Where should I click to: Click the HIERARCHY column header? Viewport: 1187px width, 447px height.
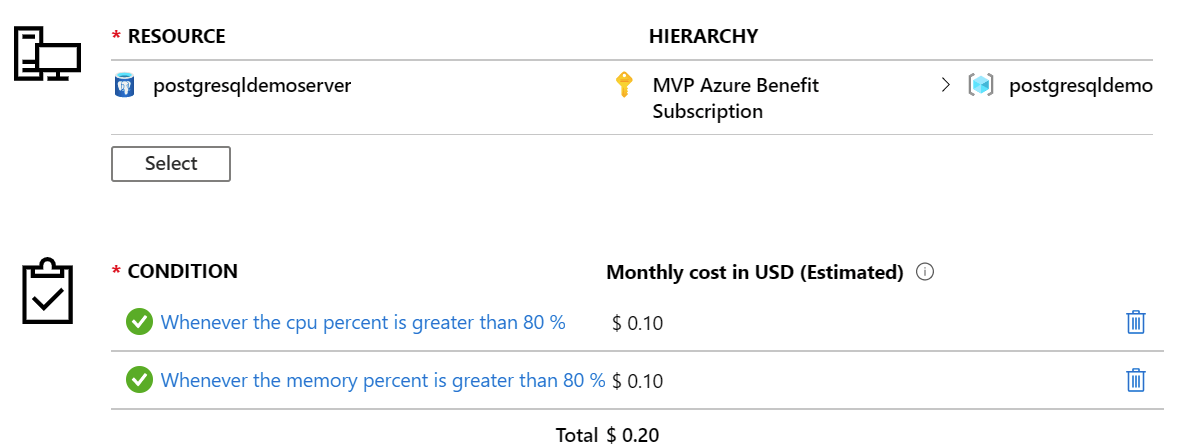coord(703,36)
